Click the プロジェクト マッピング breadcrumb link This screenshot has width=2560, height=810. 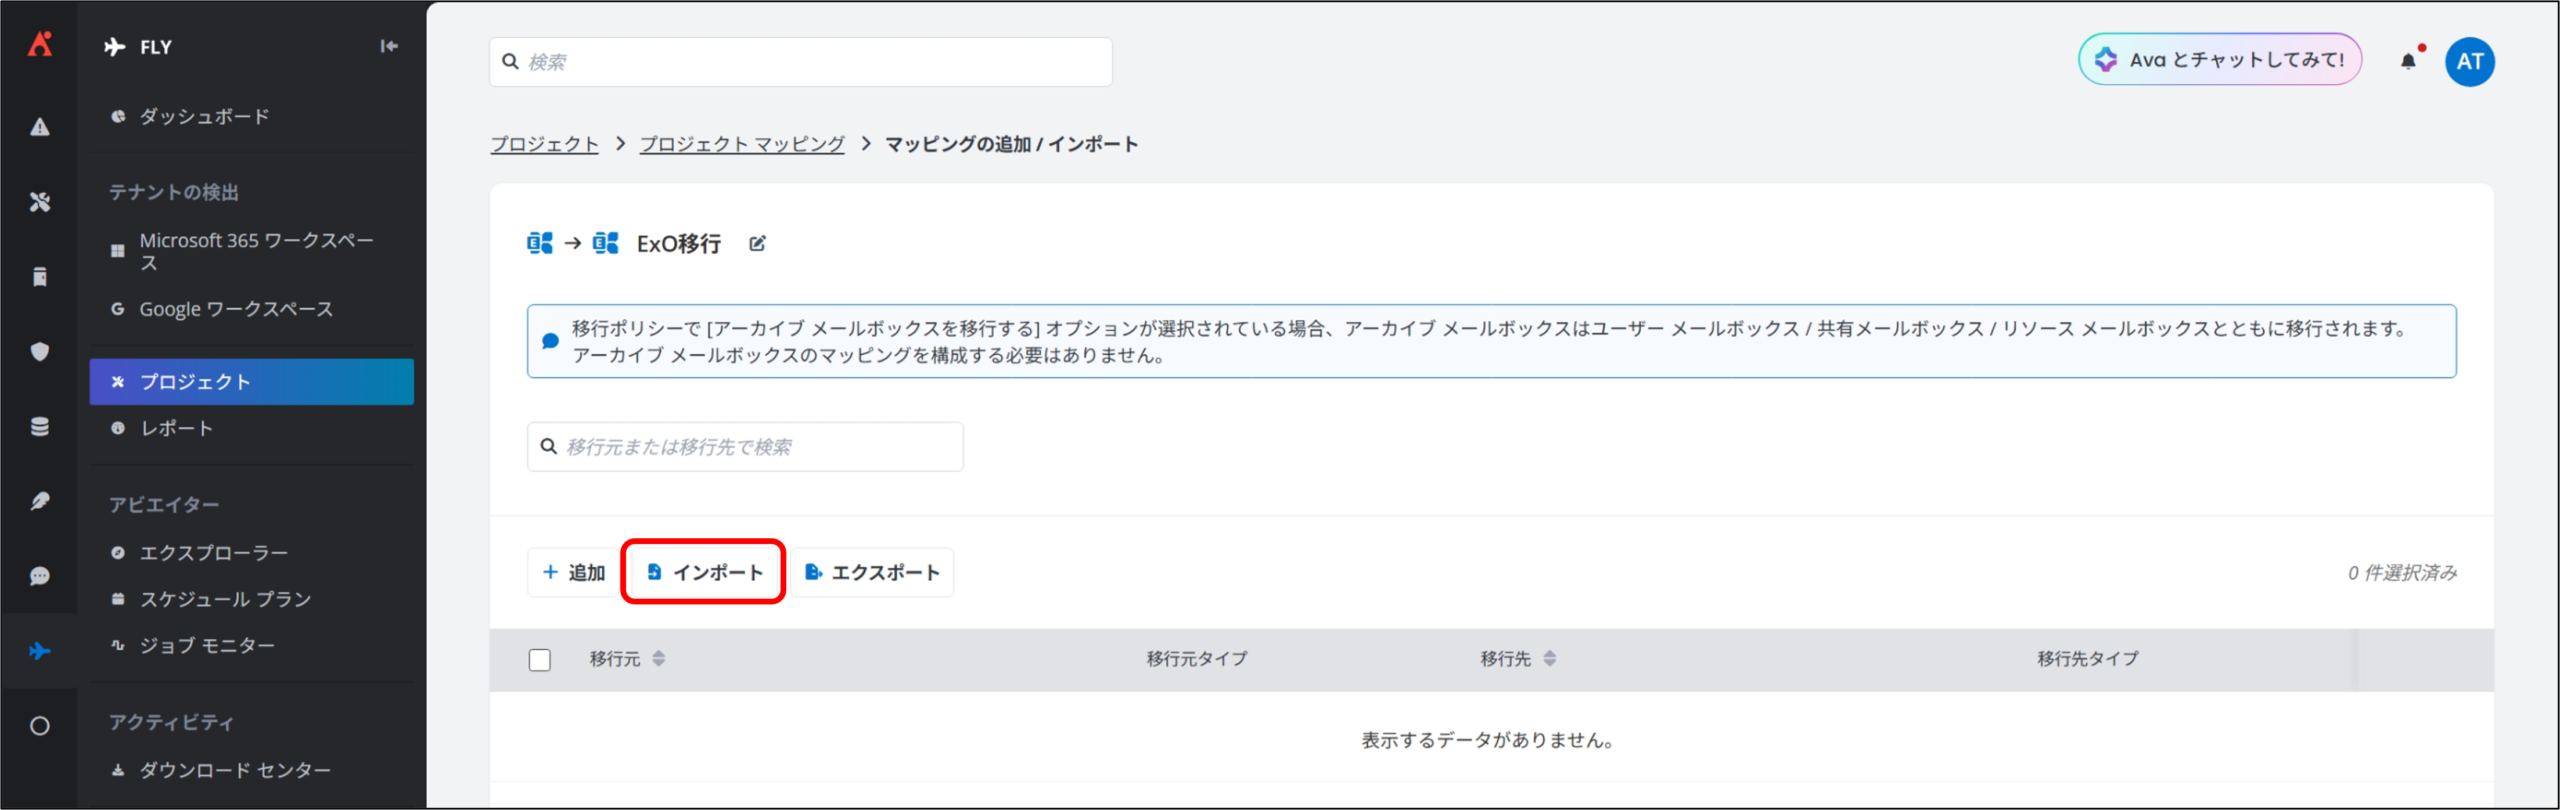(742, 144)
